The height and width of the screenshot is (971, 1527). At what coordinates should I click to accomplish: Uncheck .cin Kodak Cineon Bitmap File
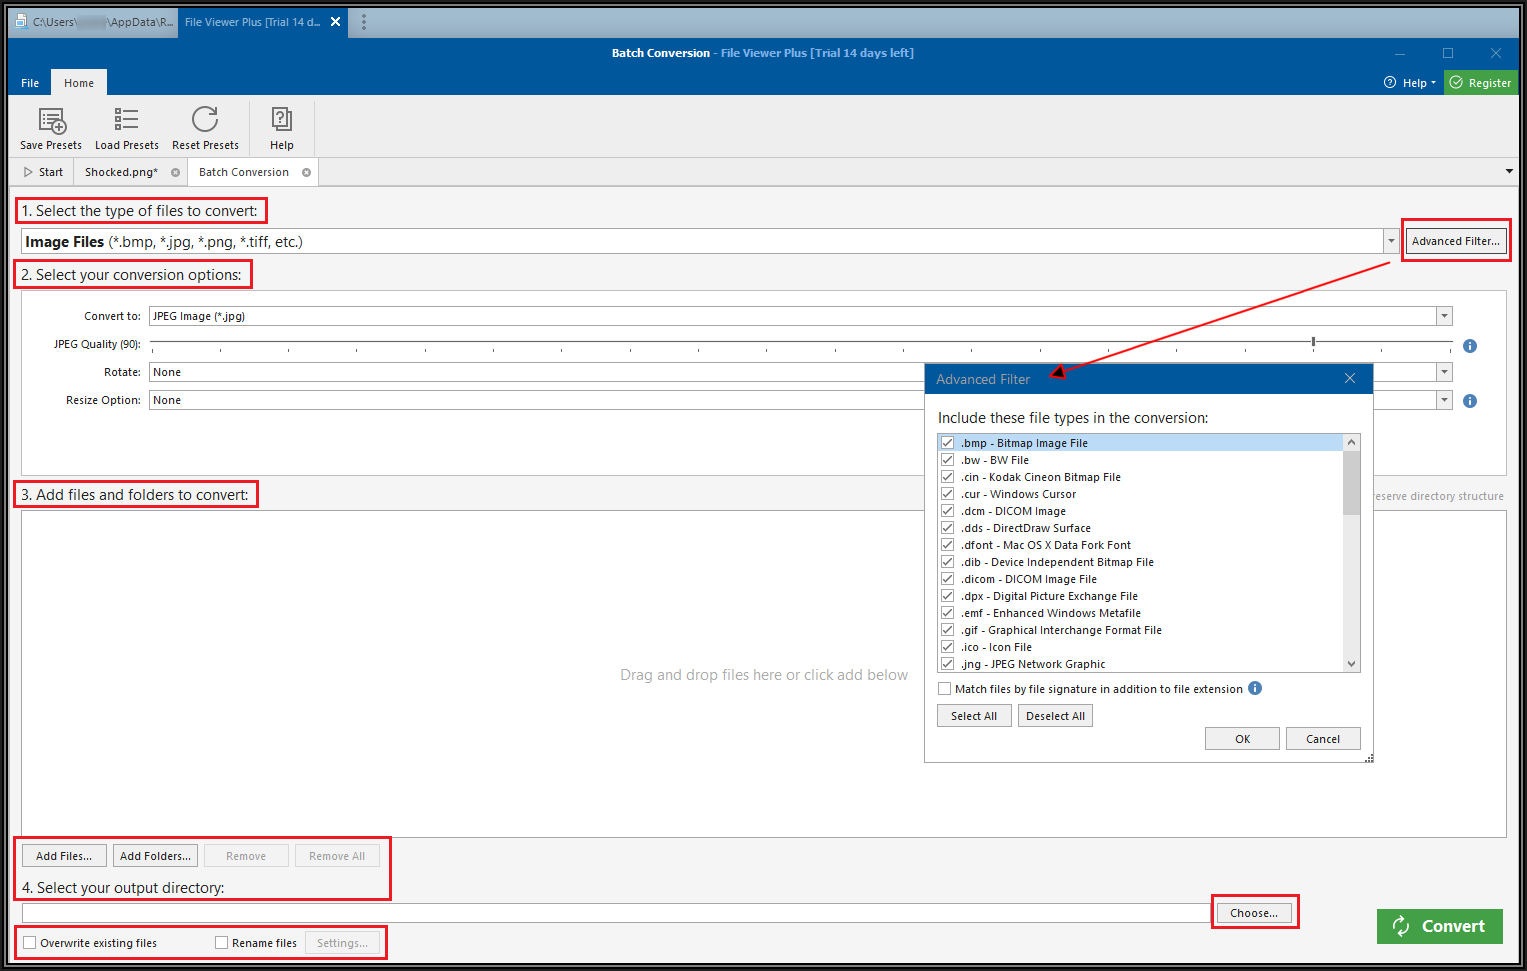pos(947,477)
